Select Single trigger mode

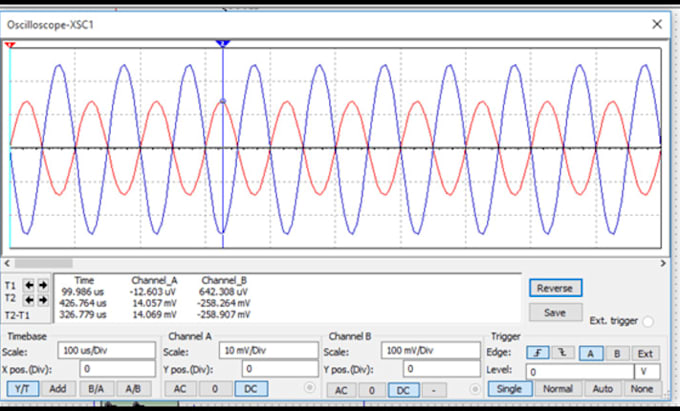point(510,389)
